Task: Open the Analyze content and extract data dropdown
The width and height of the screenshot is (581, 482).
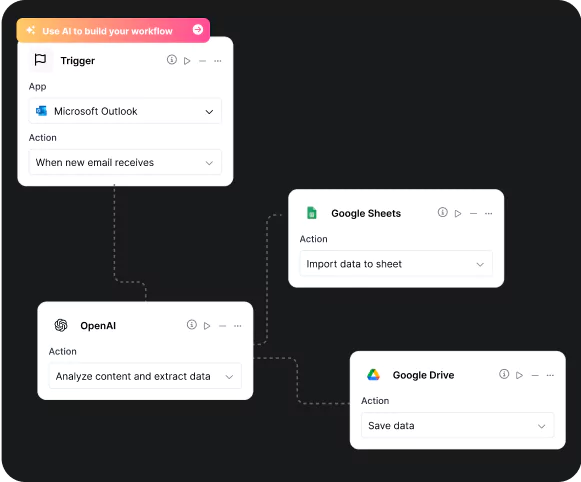Action: pos(145,376)
